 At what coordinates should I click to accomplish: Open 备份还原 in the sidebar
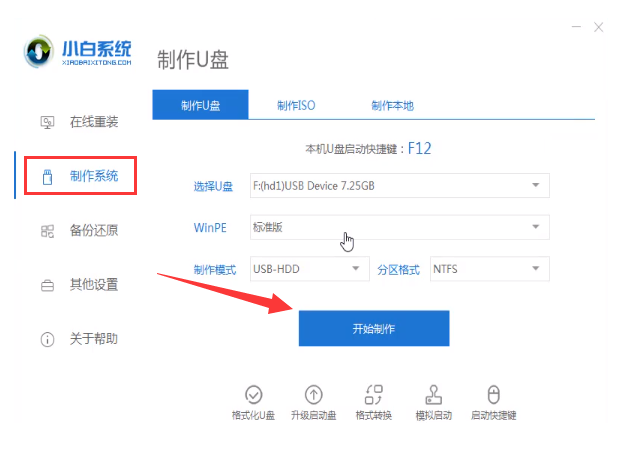pos(79,230)
